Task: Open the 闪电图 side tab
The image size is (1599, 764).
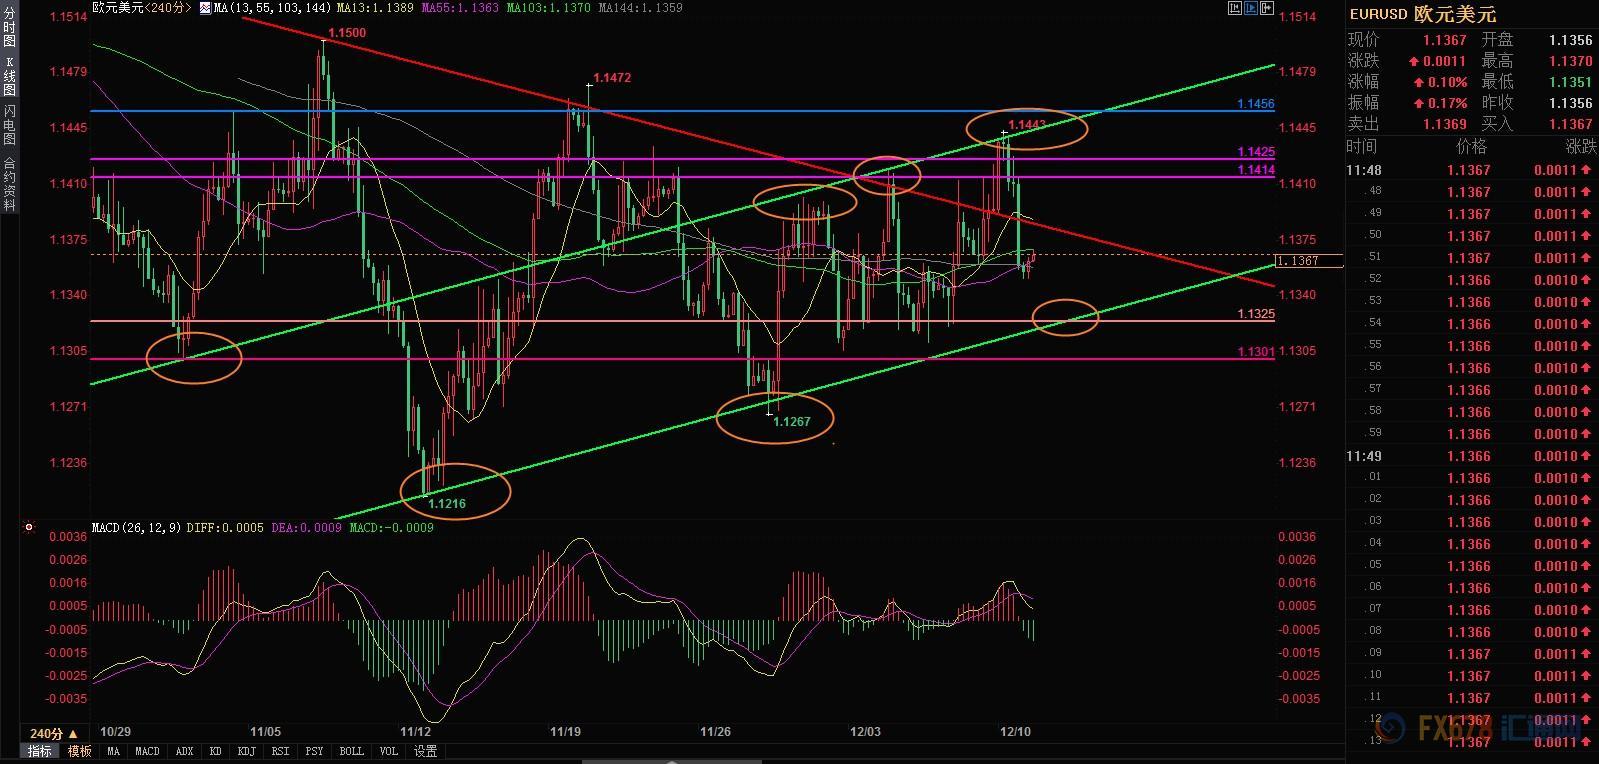Action: (x=9, y=124)
